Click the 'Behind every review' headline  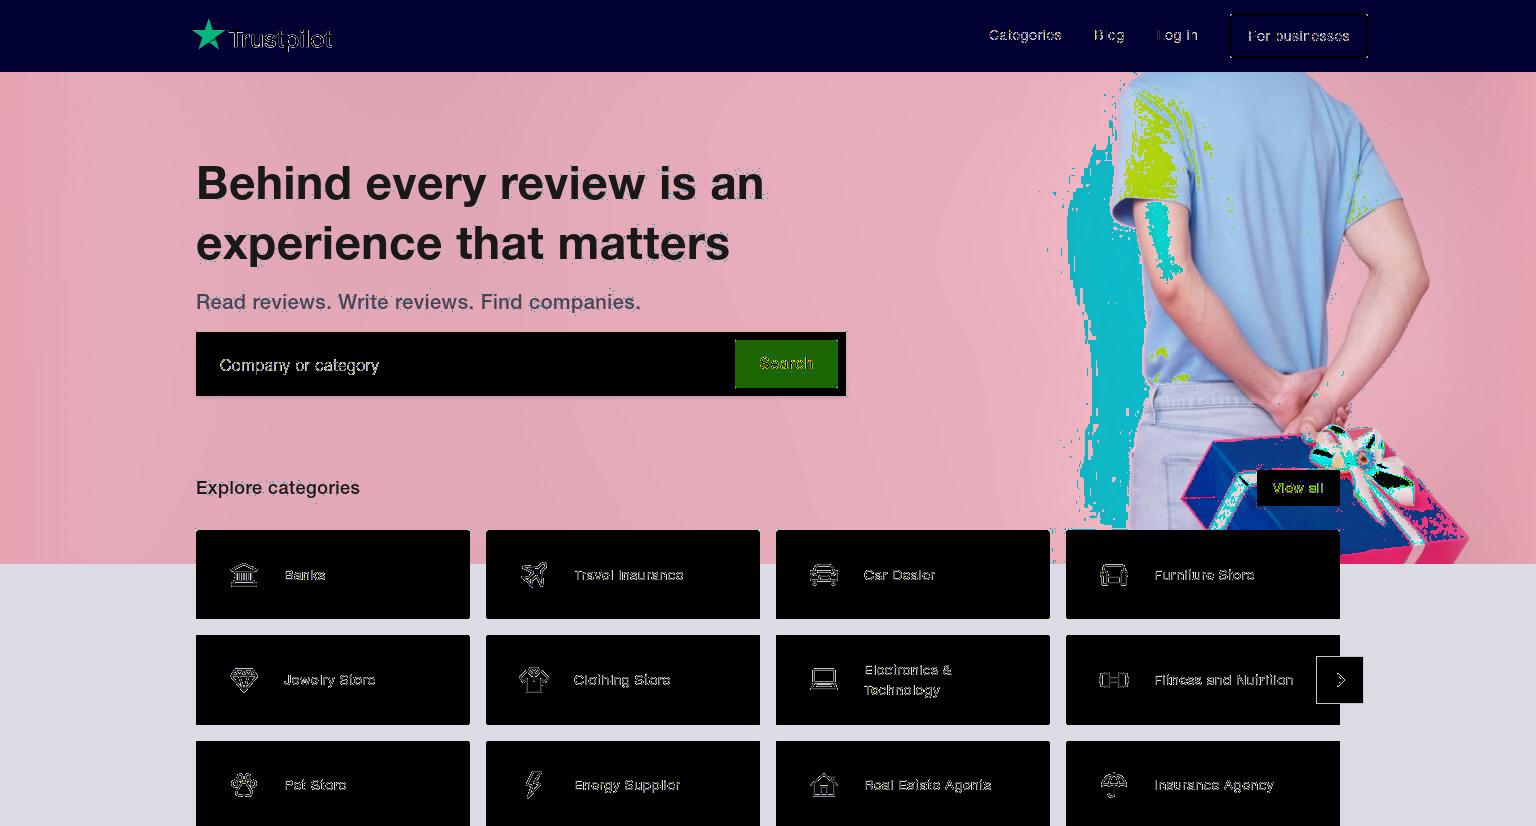(x=480, y=213)
